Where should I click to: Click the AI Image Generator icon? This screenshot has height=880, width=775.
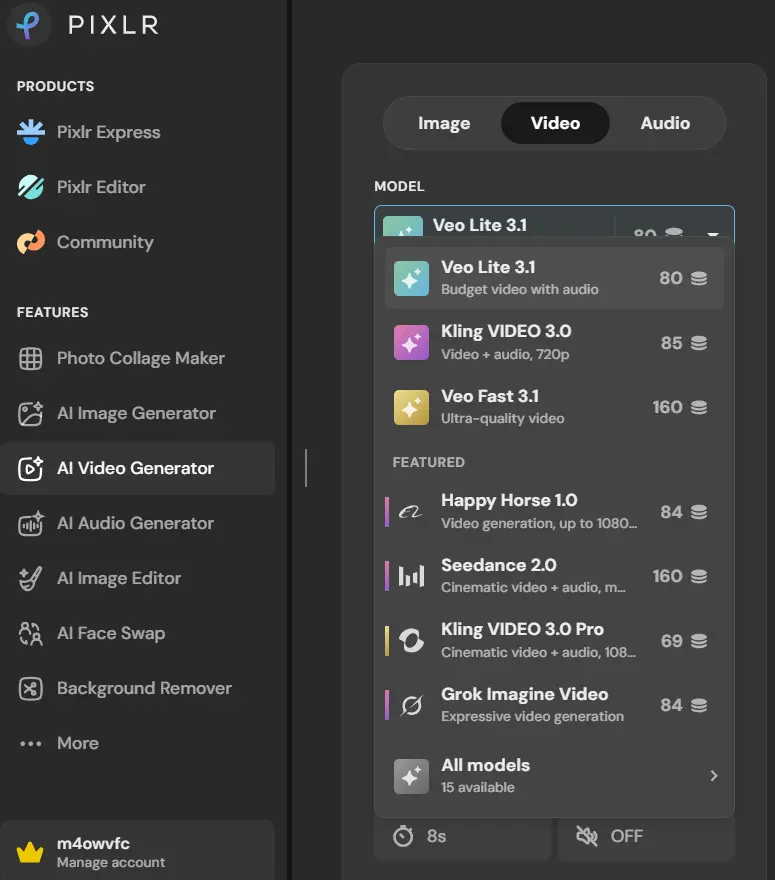coord(30,413)
